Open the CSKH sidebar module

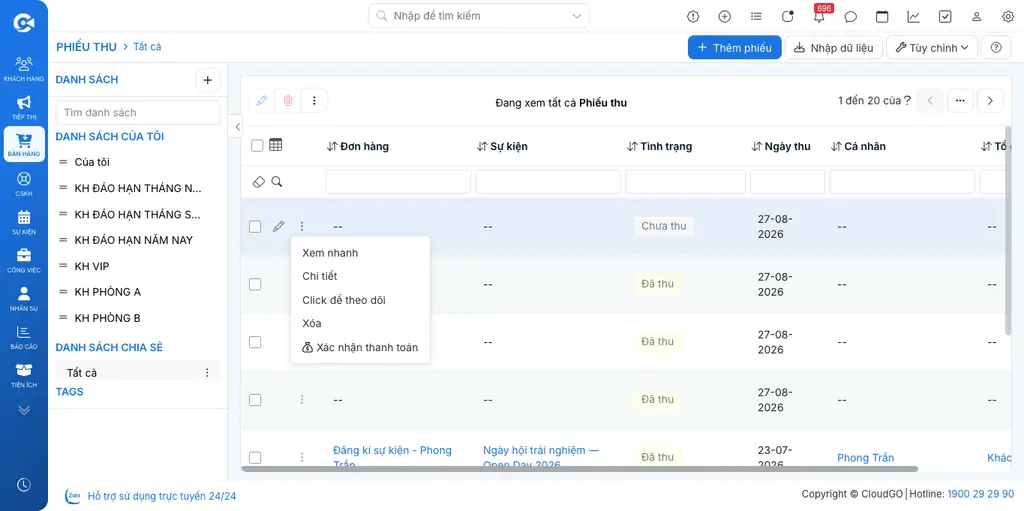pyautogui.click(x=24, y=184)
